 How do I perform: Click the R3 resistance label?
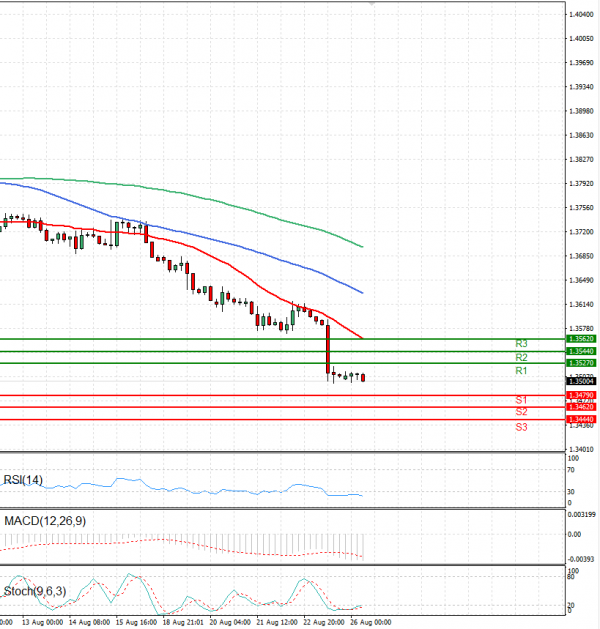pyautogui.click(x=521, y=343)
